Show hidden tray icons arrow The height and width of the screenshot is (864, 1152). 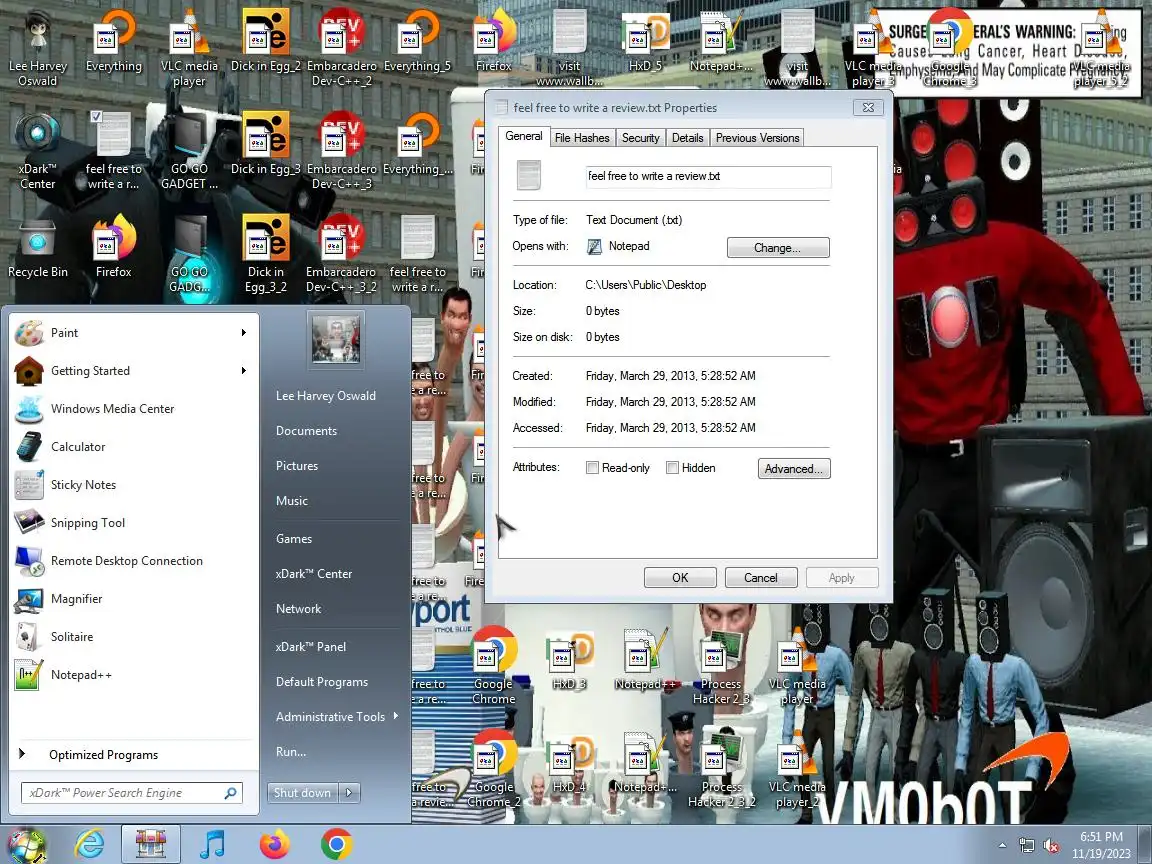(x=1002, y=846)
